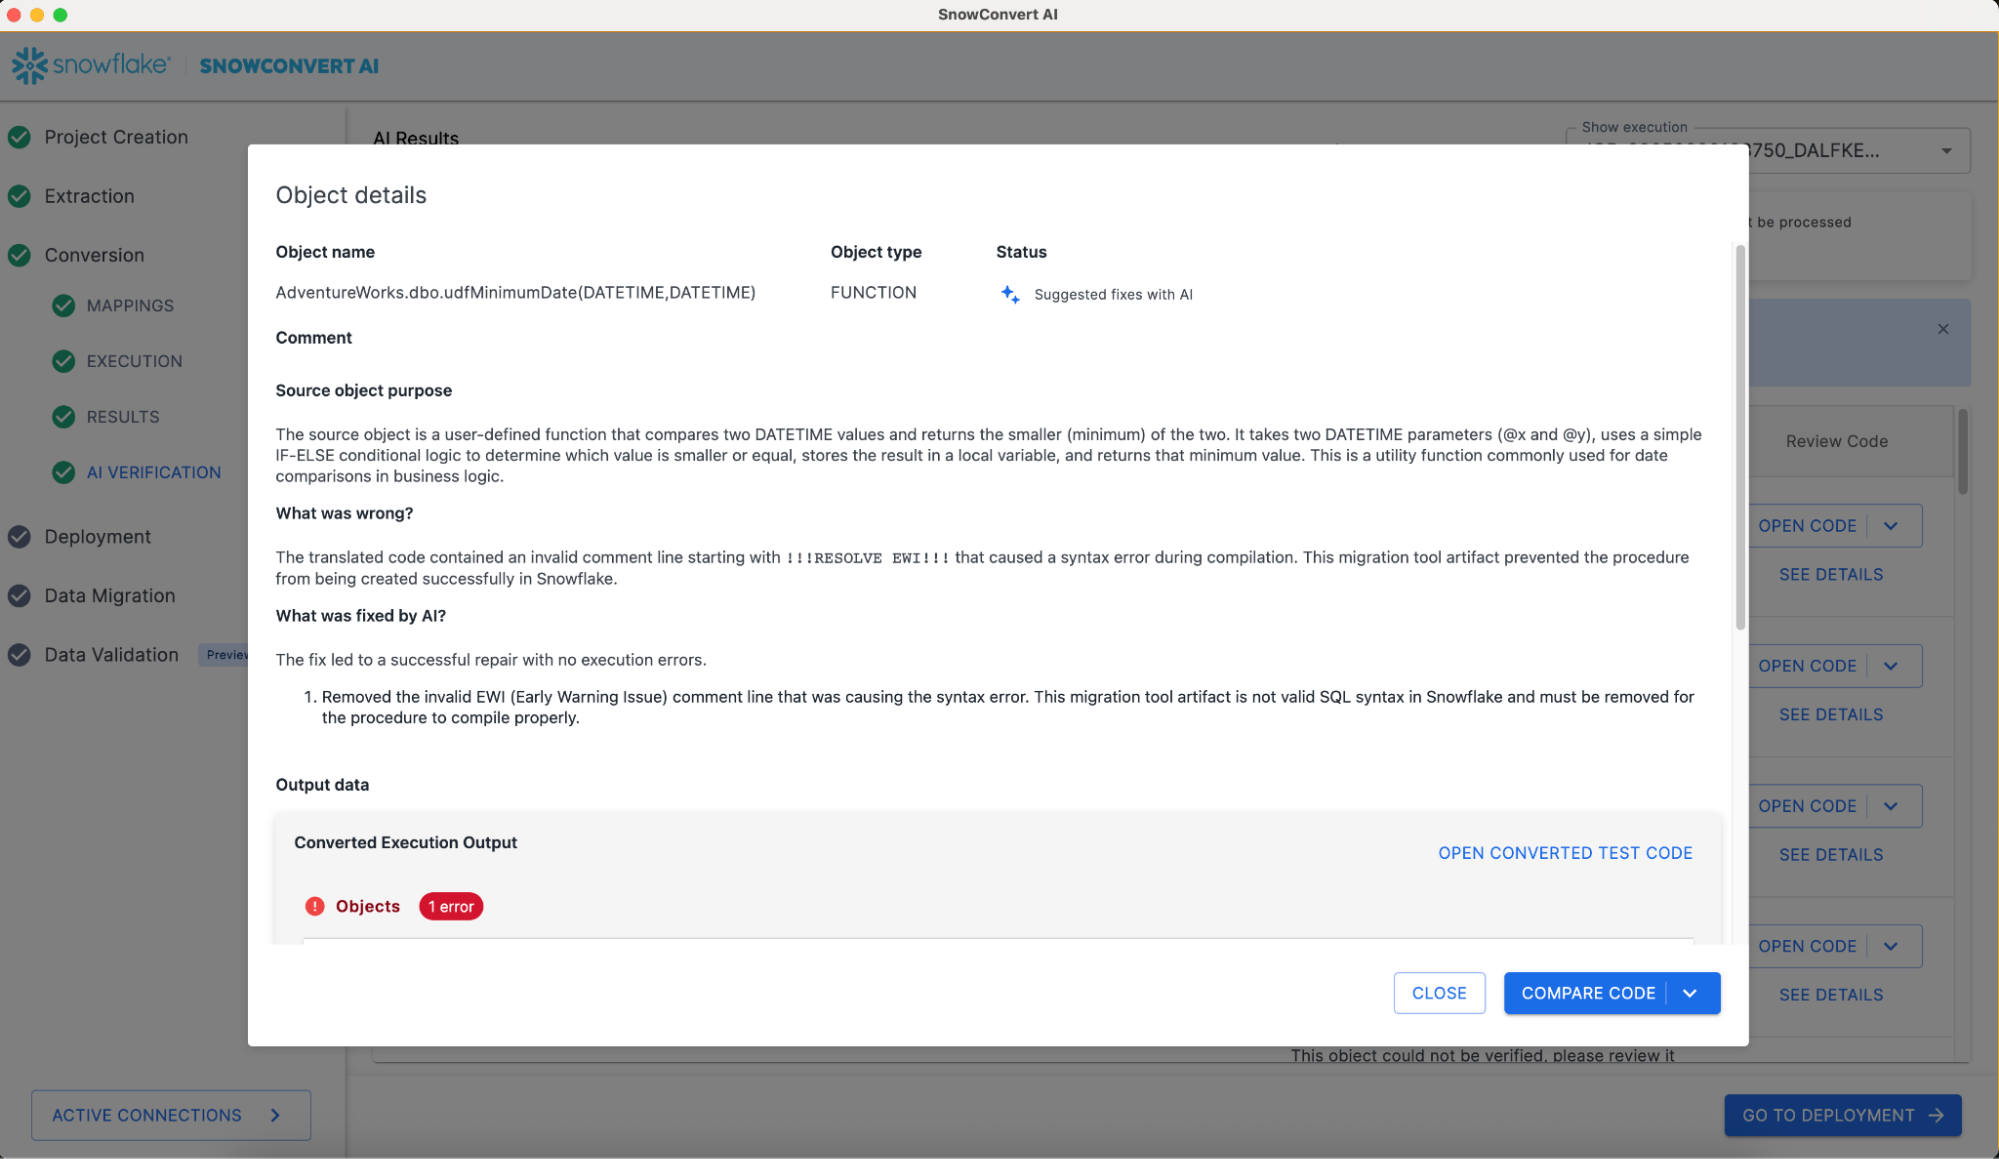Image resolution: width=1999 pixels, height=1159 pixels.
Task: Click the AI Verification checkmark icon
Action: (x=64, y=472)
